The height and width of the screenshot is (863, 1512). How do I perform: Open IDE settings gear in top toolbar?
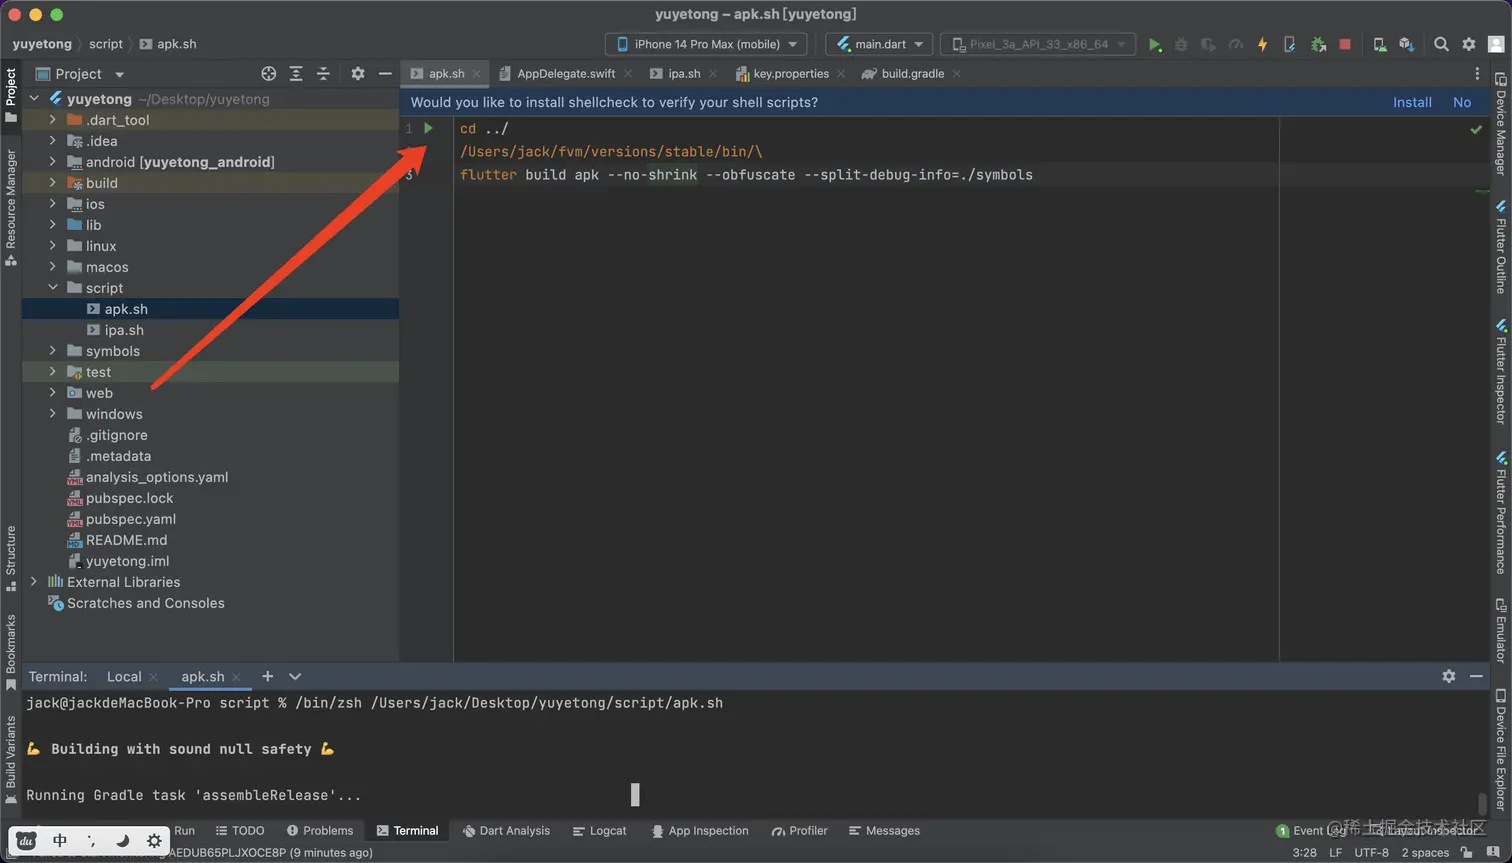[x=1469, y=44]
